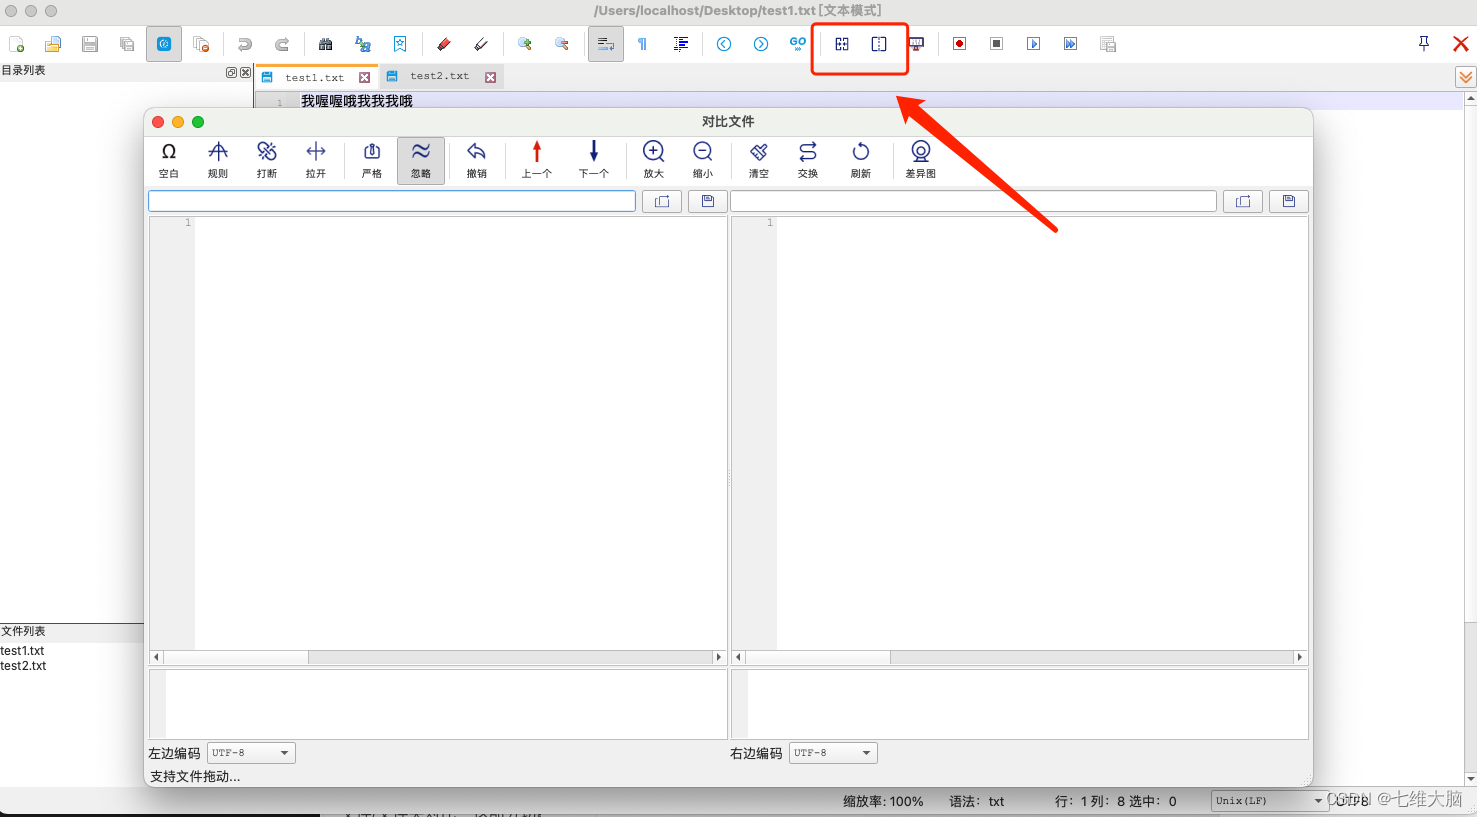Click the split compare icon in main toolbar
Screen dimensions: 1477x817
pyautogui.click(x=879, y=44)
